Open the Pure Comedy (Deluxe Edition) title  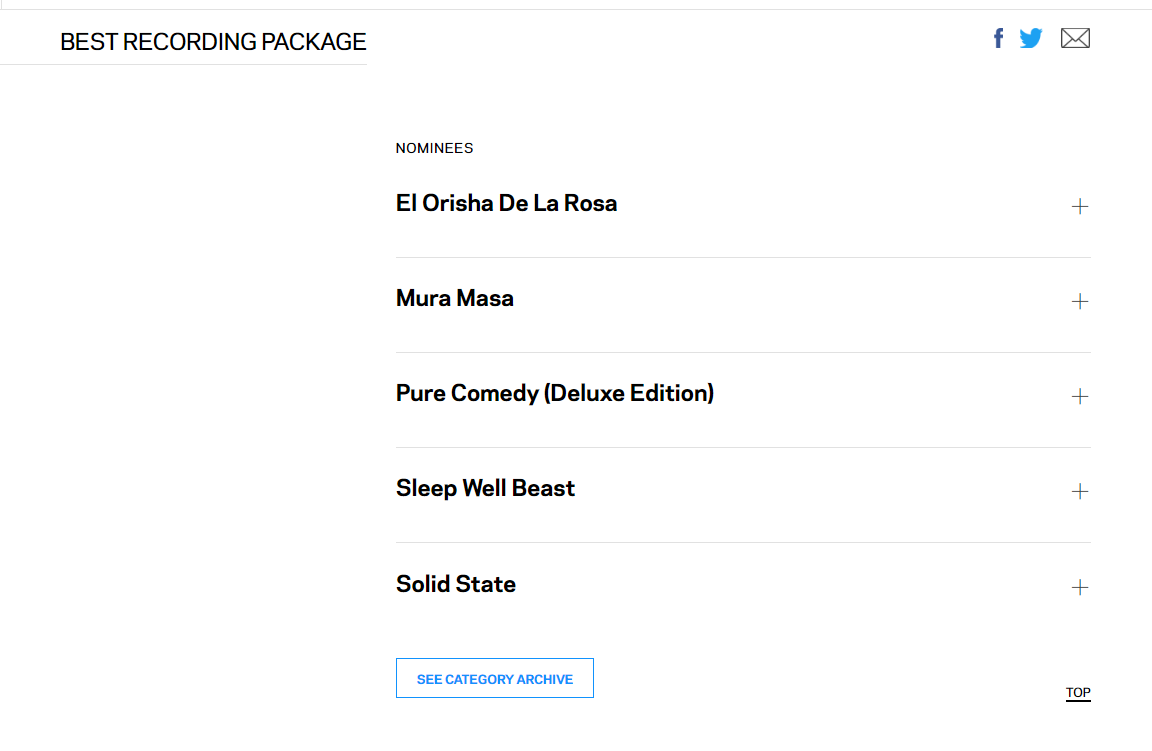tap(555, 394)
